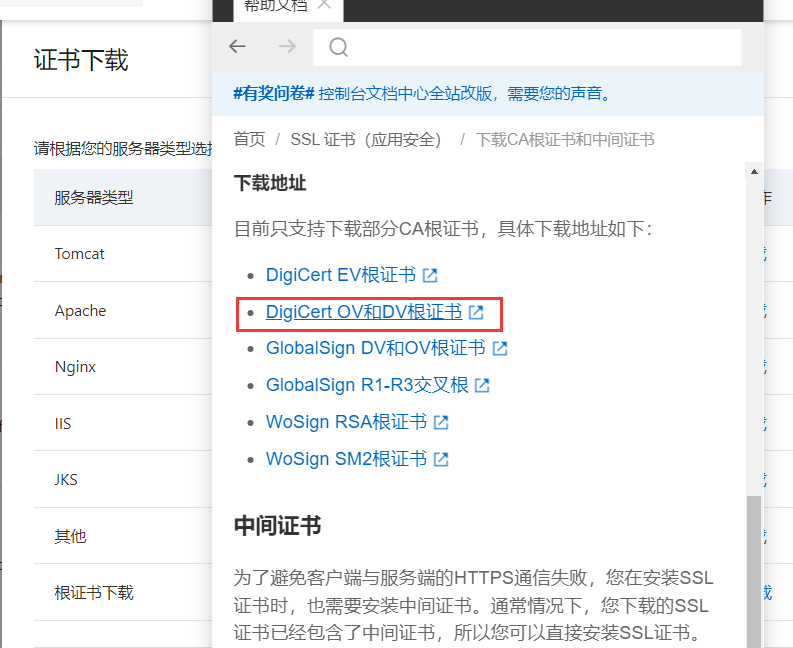Select the 其他 server type row
793x648 pixels.
pyautogui.click(x=123, y=536)
